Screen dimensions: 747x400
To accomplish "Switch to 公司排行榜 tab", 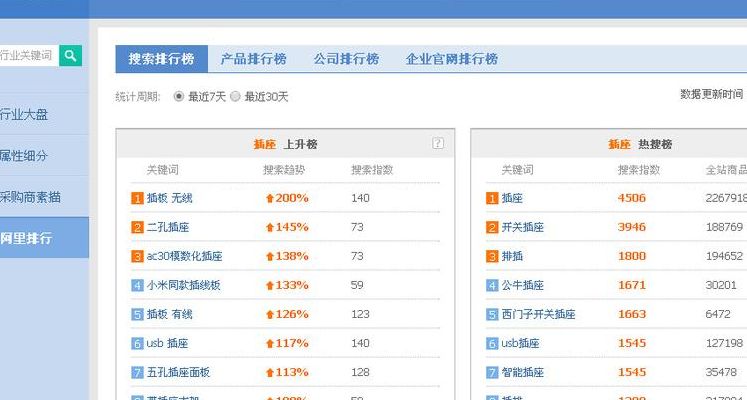I will click(346, 59).
